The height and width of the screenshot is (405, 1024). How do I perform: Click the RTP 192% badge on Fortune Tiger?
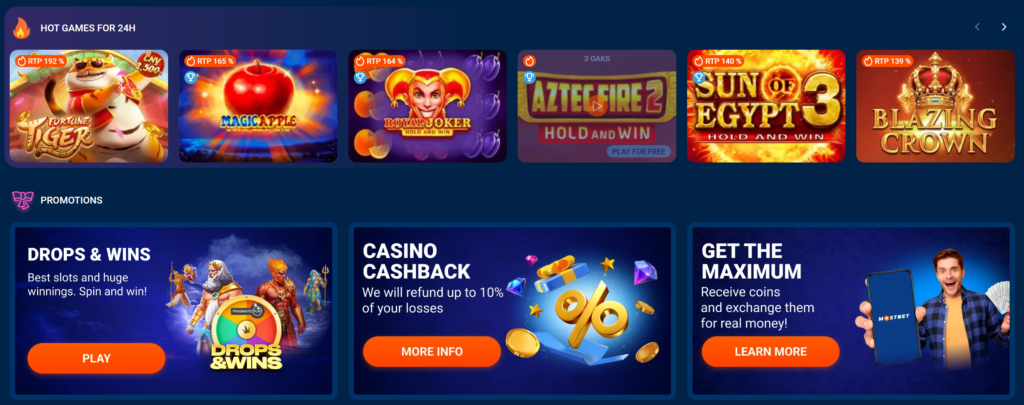click(40, 61)
